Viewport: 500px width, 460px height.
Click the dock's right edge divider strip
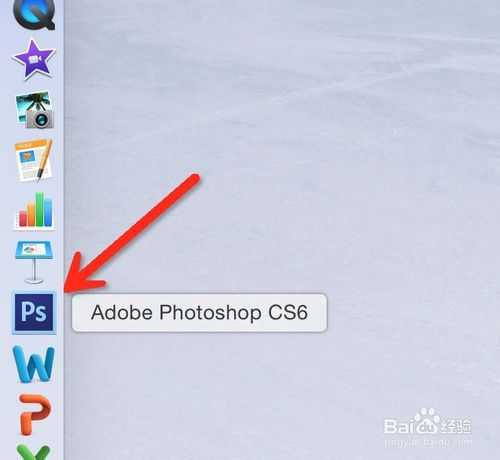pos(63,230)
